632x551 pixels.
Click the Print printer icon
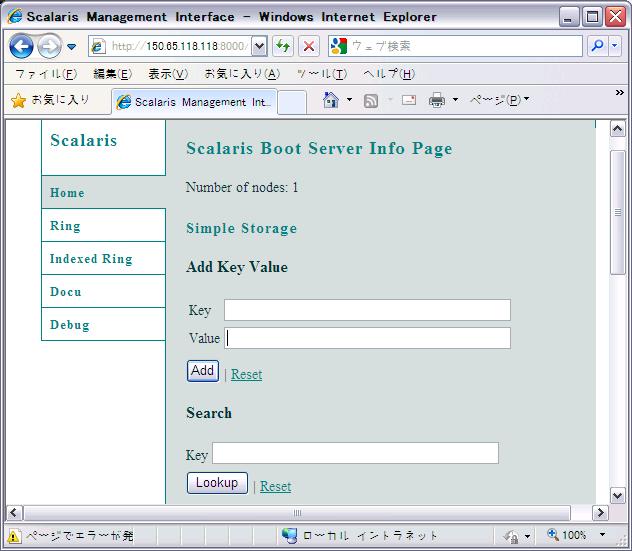436,100
